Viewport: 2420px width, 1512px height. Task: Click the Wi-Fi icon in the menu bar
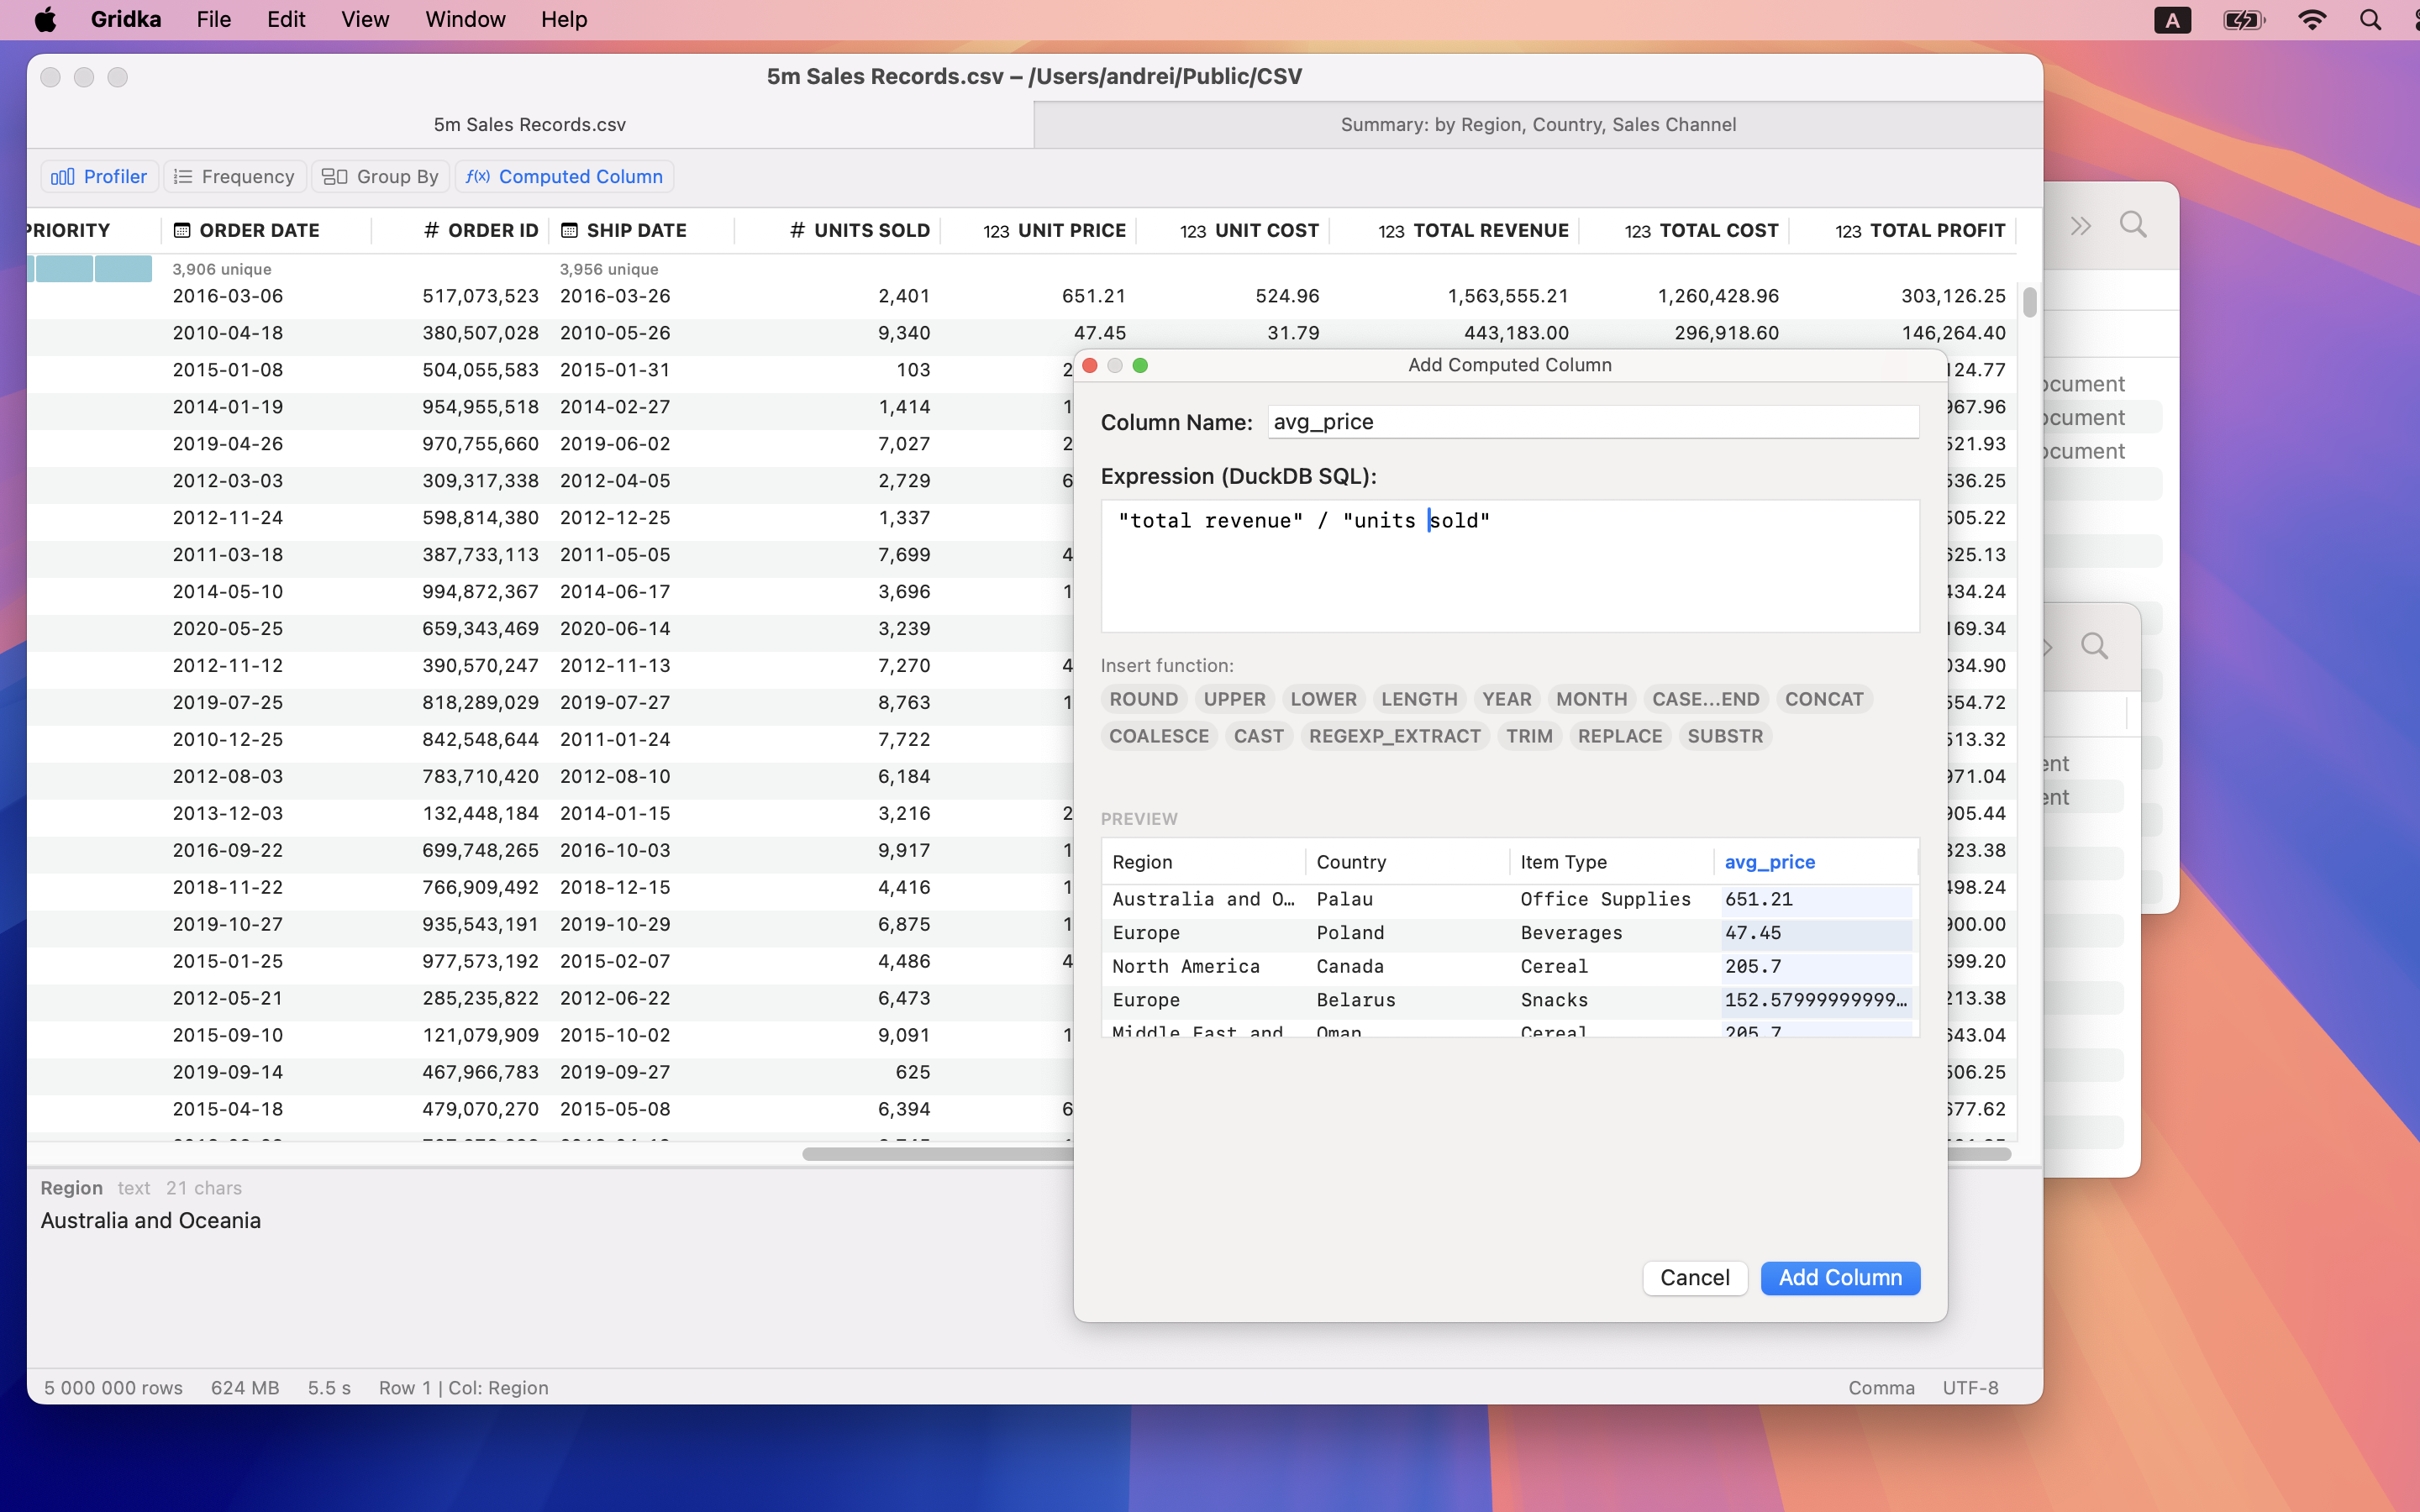pyautogui.click(x=2312, y=19)
